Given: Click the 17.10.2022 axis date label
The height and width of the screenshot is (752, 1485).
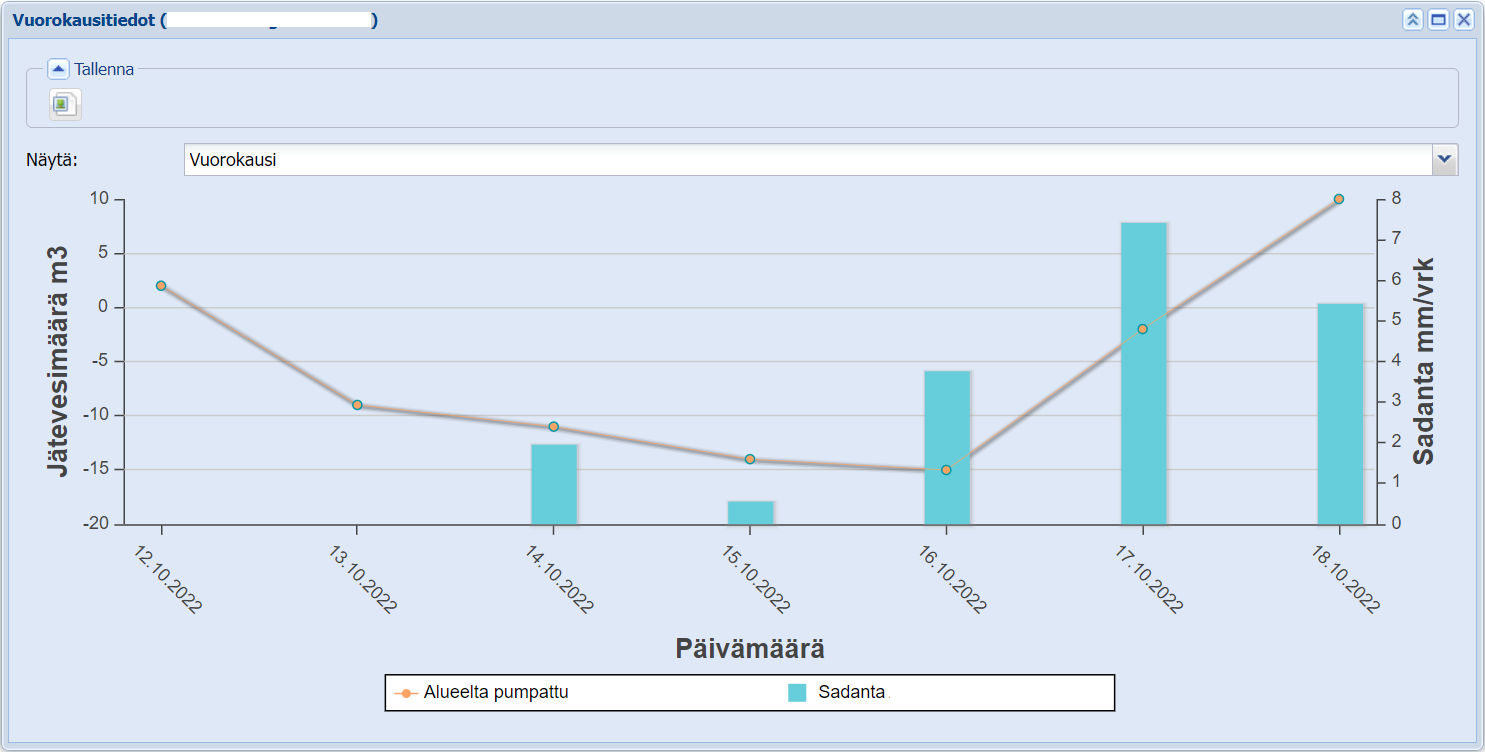Looking at the screenshot, I should [1150, 577].
